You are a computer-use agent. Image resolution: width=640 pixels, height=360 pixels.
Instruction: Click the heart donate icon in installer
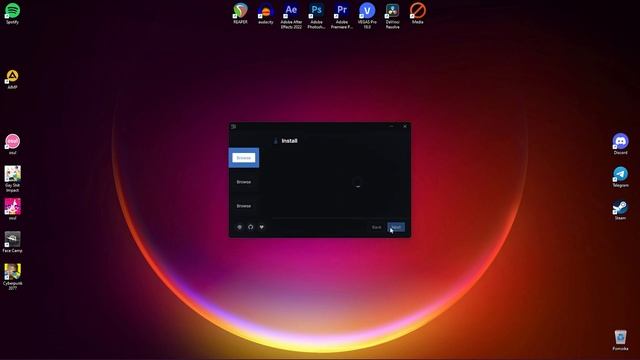click(262, 227)
